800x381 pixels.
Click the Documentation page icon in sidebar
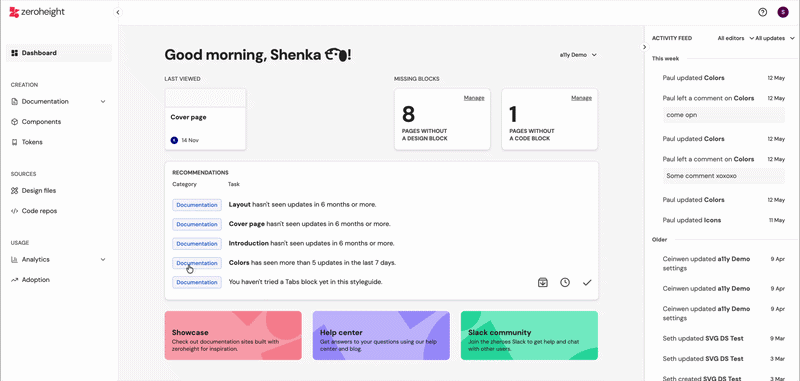tap(14, 101)
